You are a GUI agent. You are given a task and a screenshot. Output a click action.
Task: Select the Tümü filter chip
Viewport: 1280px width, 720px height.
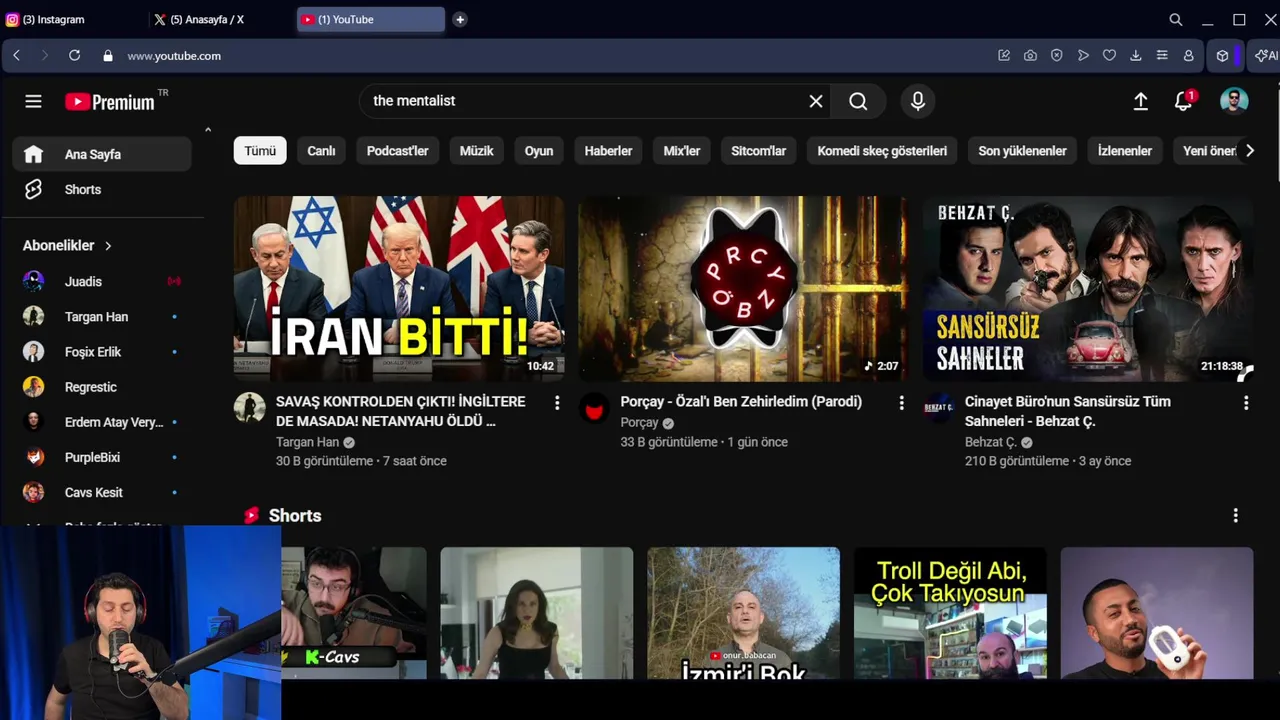click(x=260, y=151)
